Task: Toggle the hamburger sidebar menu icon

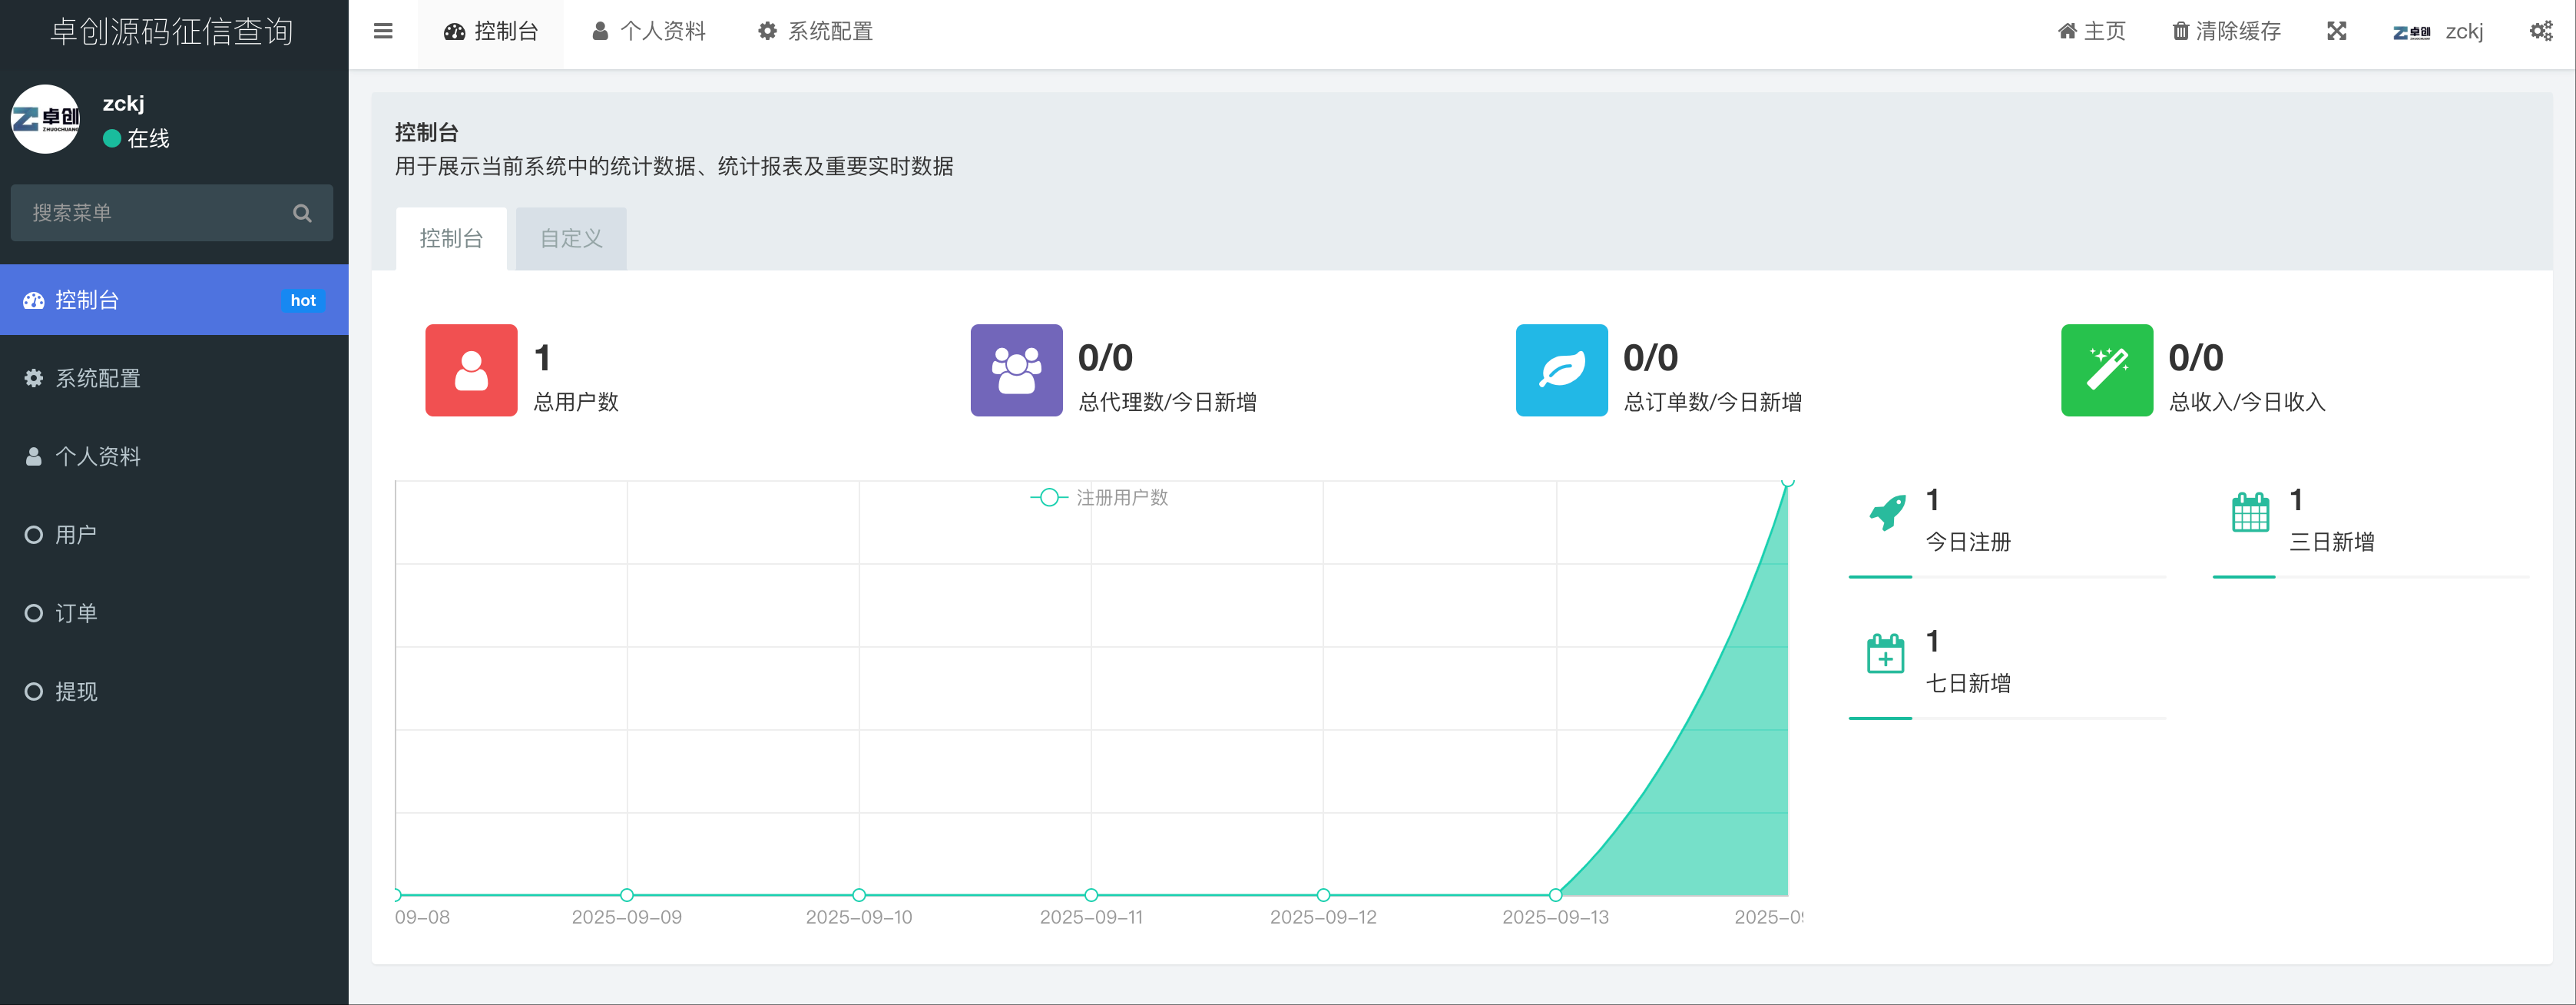Action: click(x=383, y=31)
